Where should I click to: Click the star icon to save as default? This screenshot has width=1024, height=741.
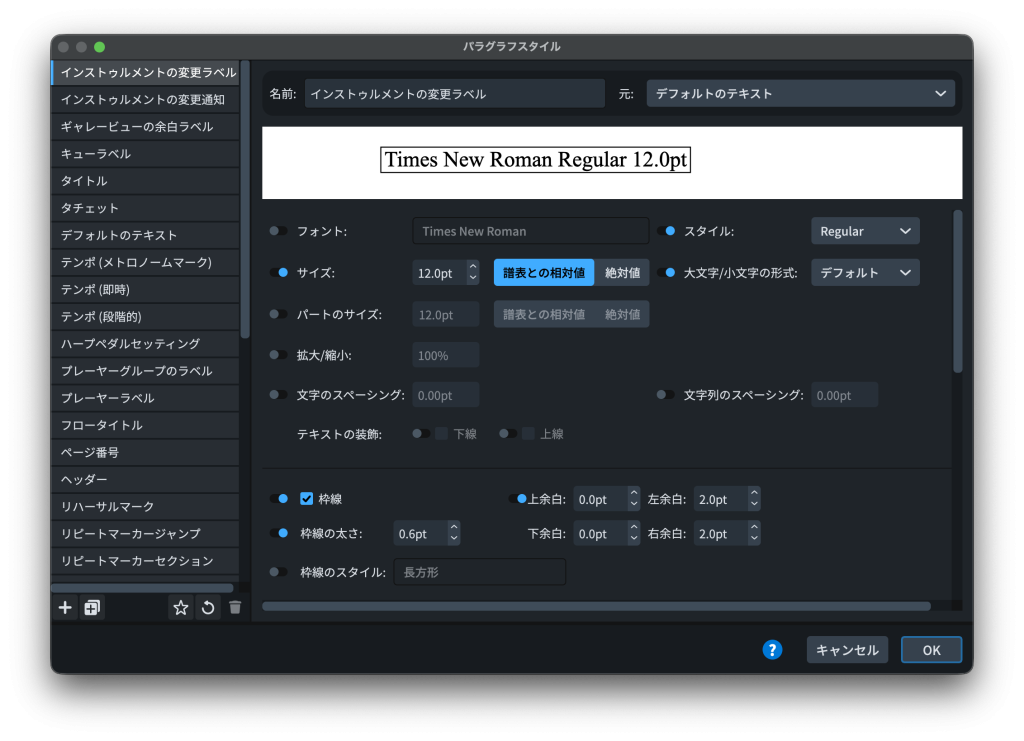[180, 607]
